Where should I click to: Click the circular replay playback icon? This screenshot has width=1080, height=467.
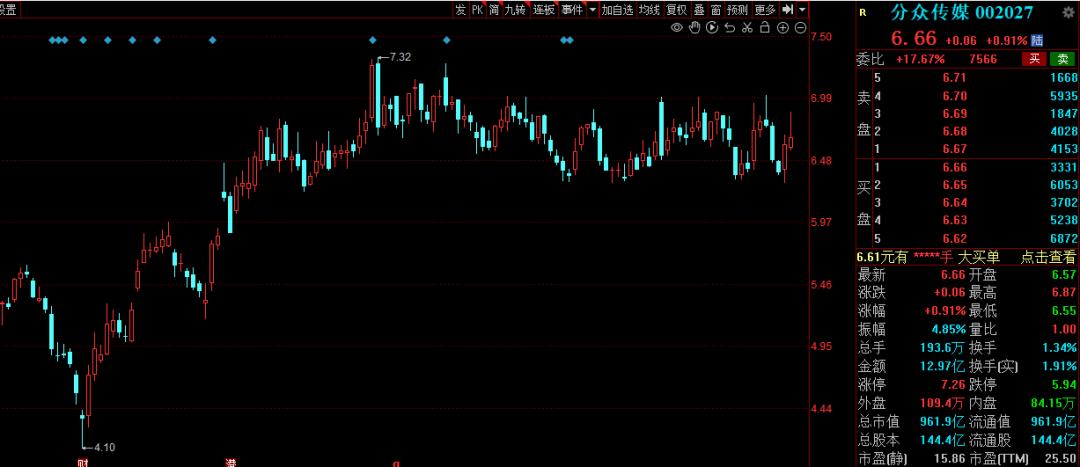tap(712, 28)
